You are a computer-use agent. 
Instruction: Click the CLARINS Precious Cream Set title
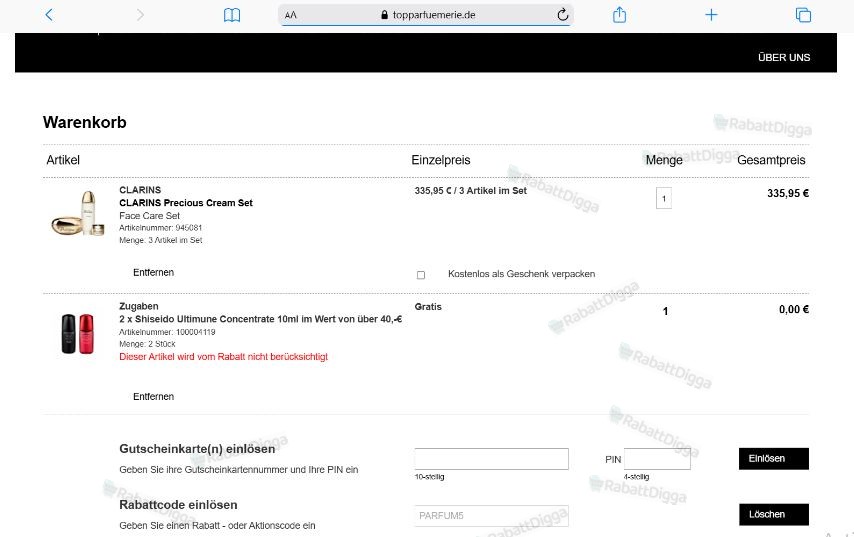pos(186,203)
